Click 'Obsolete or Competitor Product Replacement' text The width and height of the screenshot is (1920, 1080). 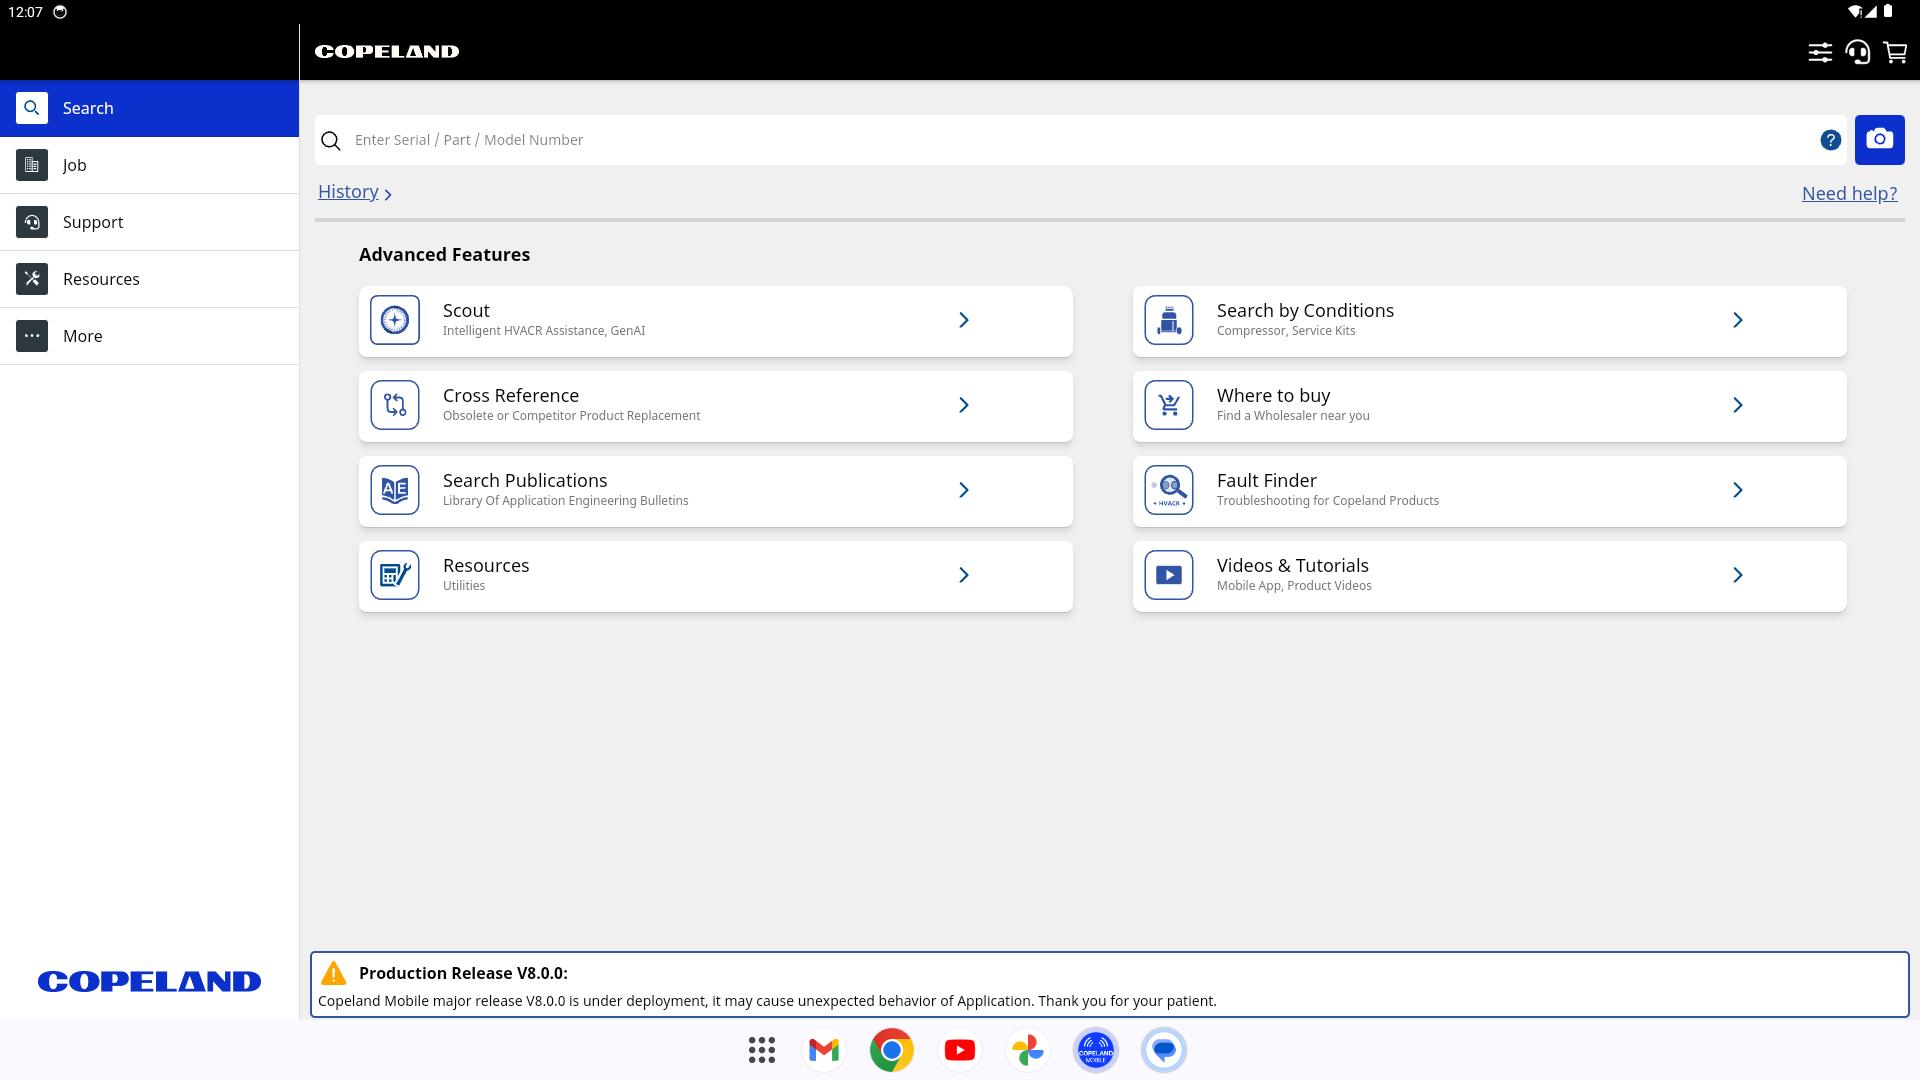[x=572, y=416]
